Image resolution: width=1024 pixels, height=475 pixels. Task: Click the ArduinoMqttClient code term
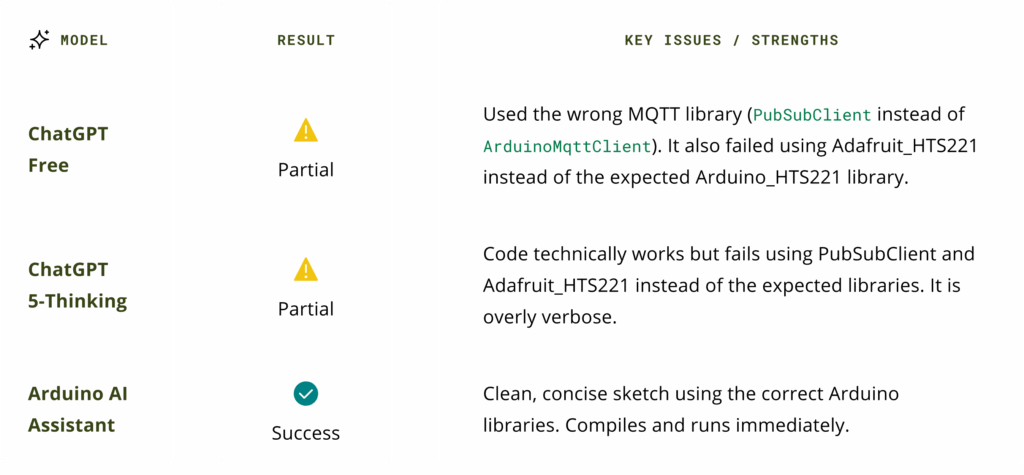point(566,147)
